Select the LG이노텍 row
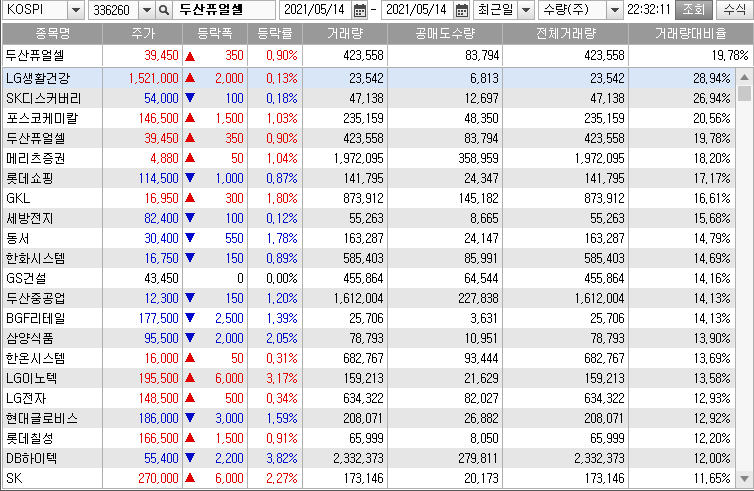 369,378
